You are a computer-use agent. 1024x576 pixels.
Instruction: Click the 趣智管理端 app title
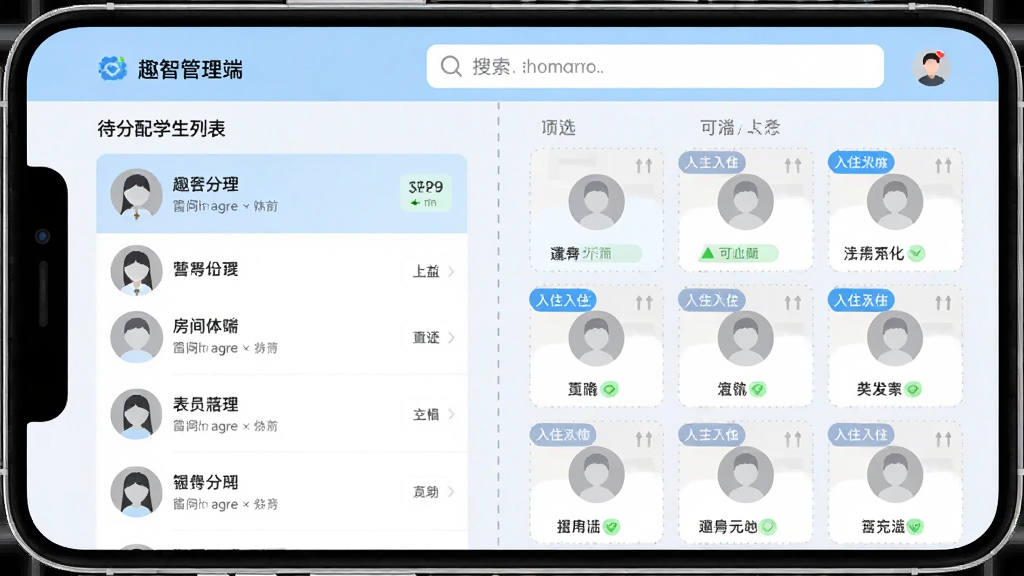click(190, 69)
